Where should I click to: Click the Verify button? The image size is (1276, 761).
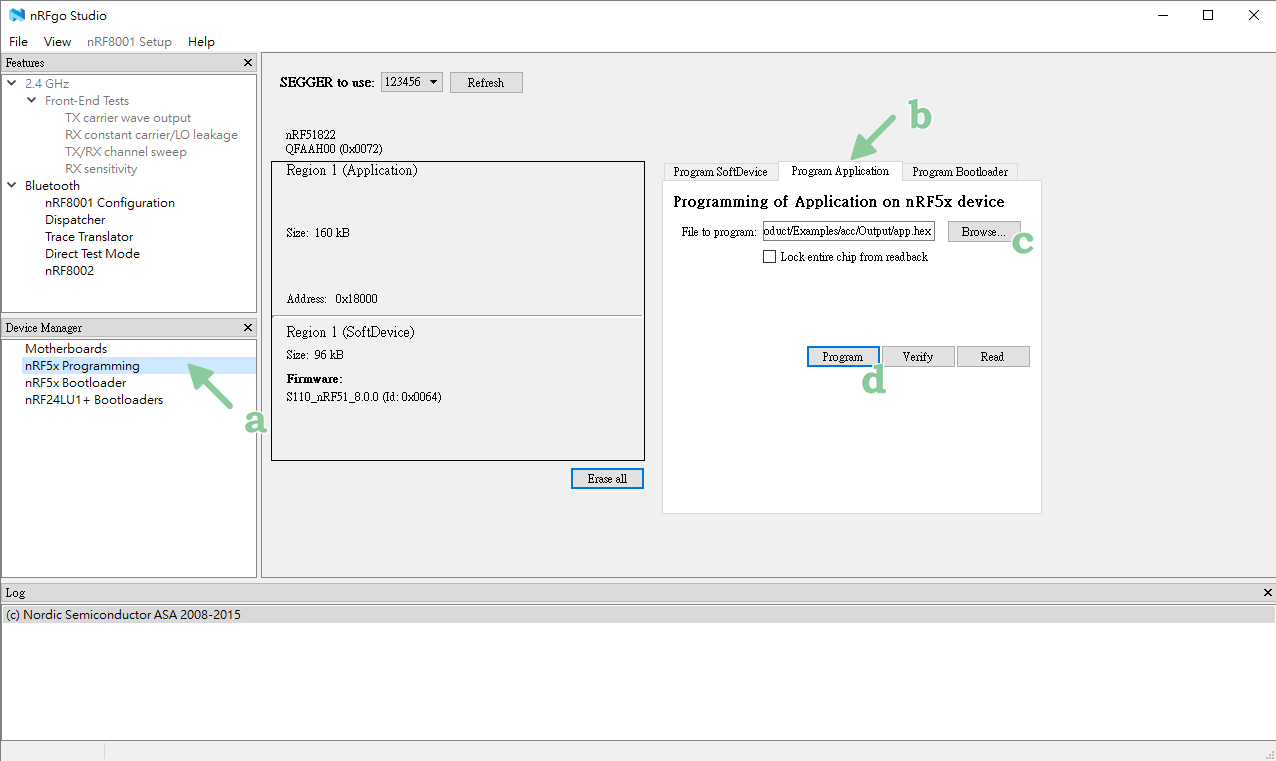pos(918,357)
